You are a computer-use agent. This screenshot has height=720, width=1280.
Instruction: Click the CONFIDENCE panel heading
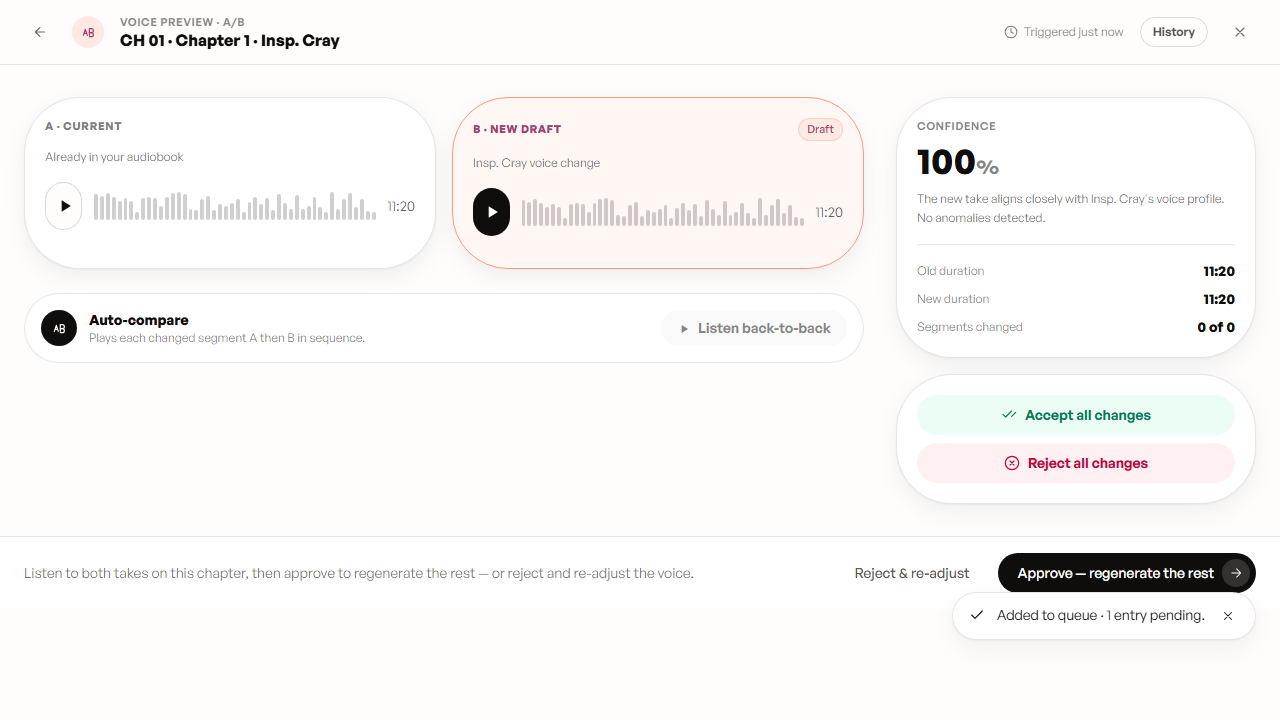point(956,126)
